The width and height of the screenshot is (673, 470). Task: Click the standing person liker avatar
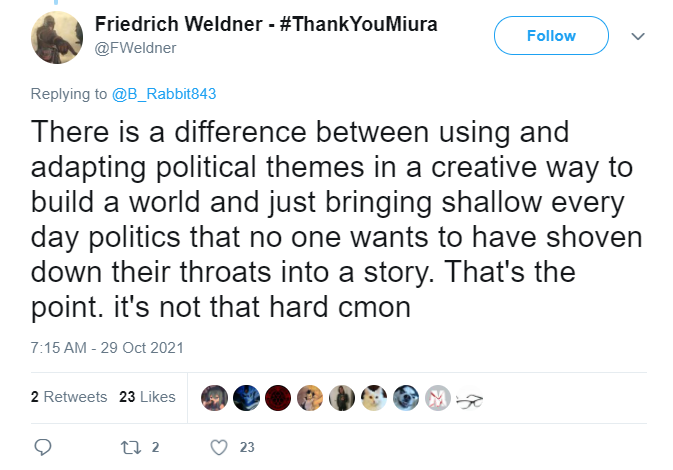point(342,398)
